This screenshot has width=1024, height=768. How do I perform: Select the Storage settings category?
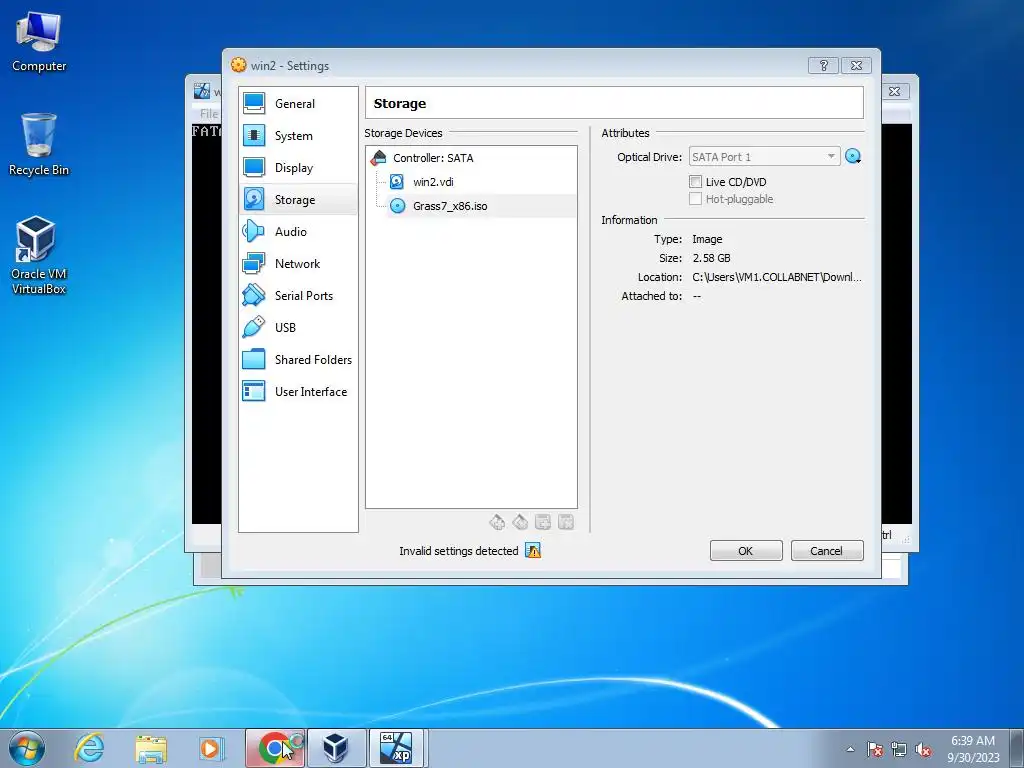(298, 200)
